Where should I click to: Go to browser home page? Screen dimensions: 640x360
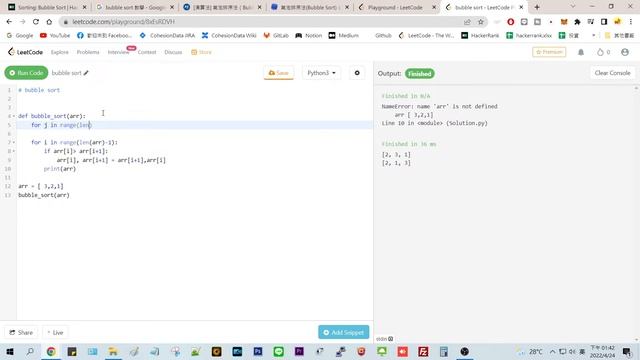pos(49,22)
